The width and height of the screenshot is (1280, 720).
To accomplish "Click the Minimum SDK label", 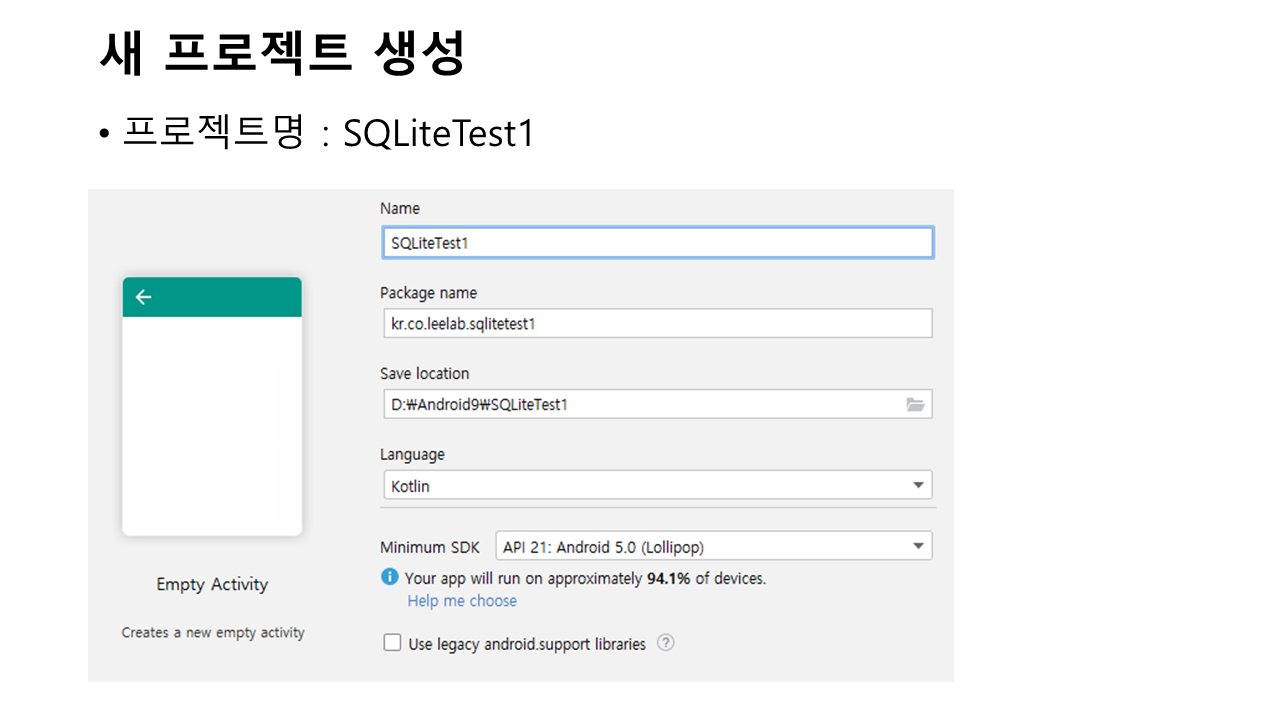I will (430, 548).
